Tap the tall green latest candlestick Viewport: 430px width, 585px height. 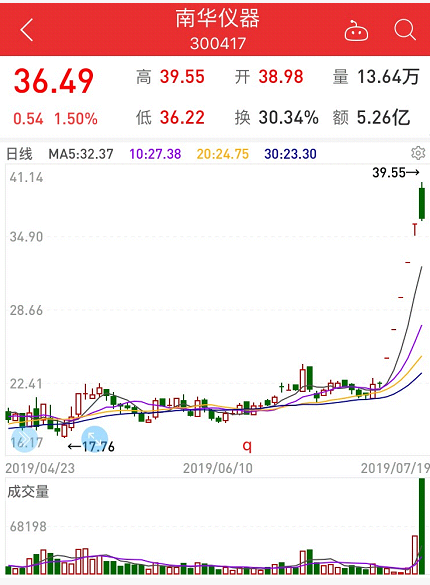click(422, 203)
